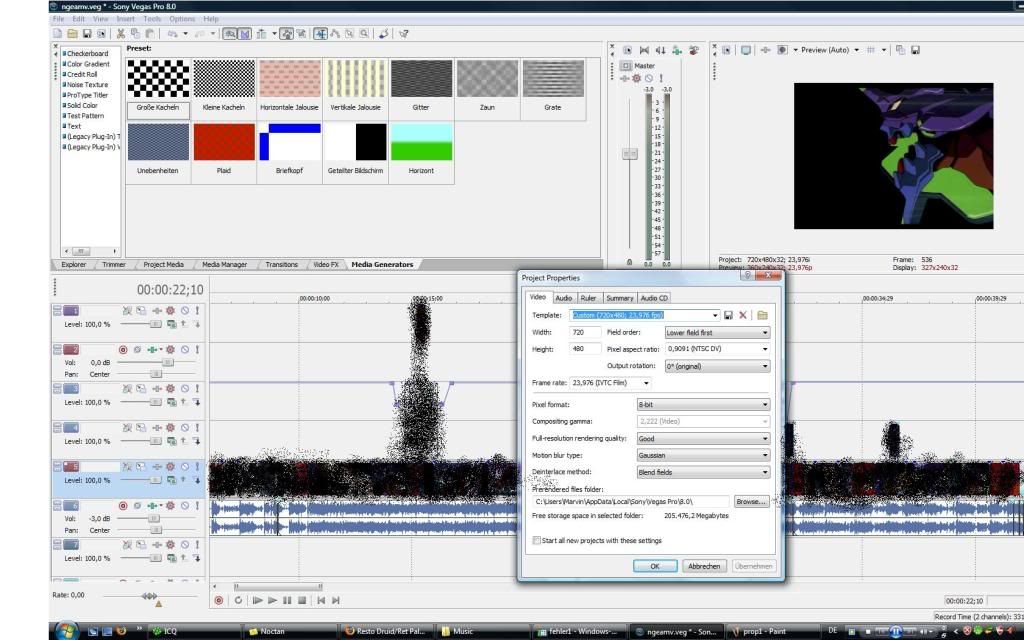Viewport: 1024px width, 640px height.
Task: Mute track 5
Action: tap(185, 467)
